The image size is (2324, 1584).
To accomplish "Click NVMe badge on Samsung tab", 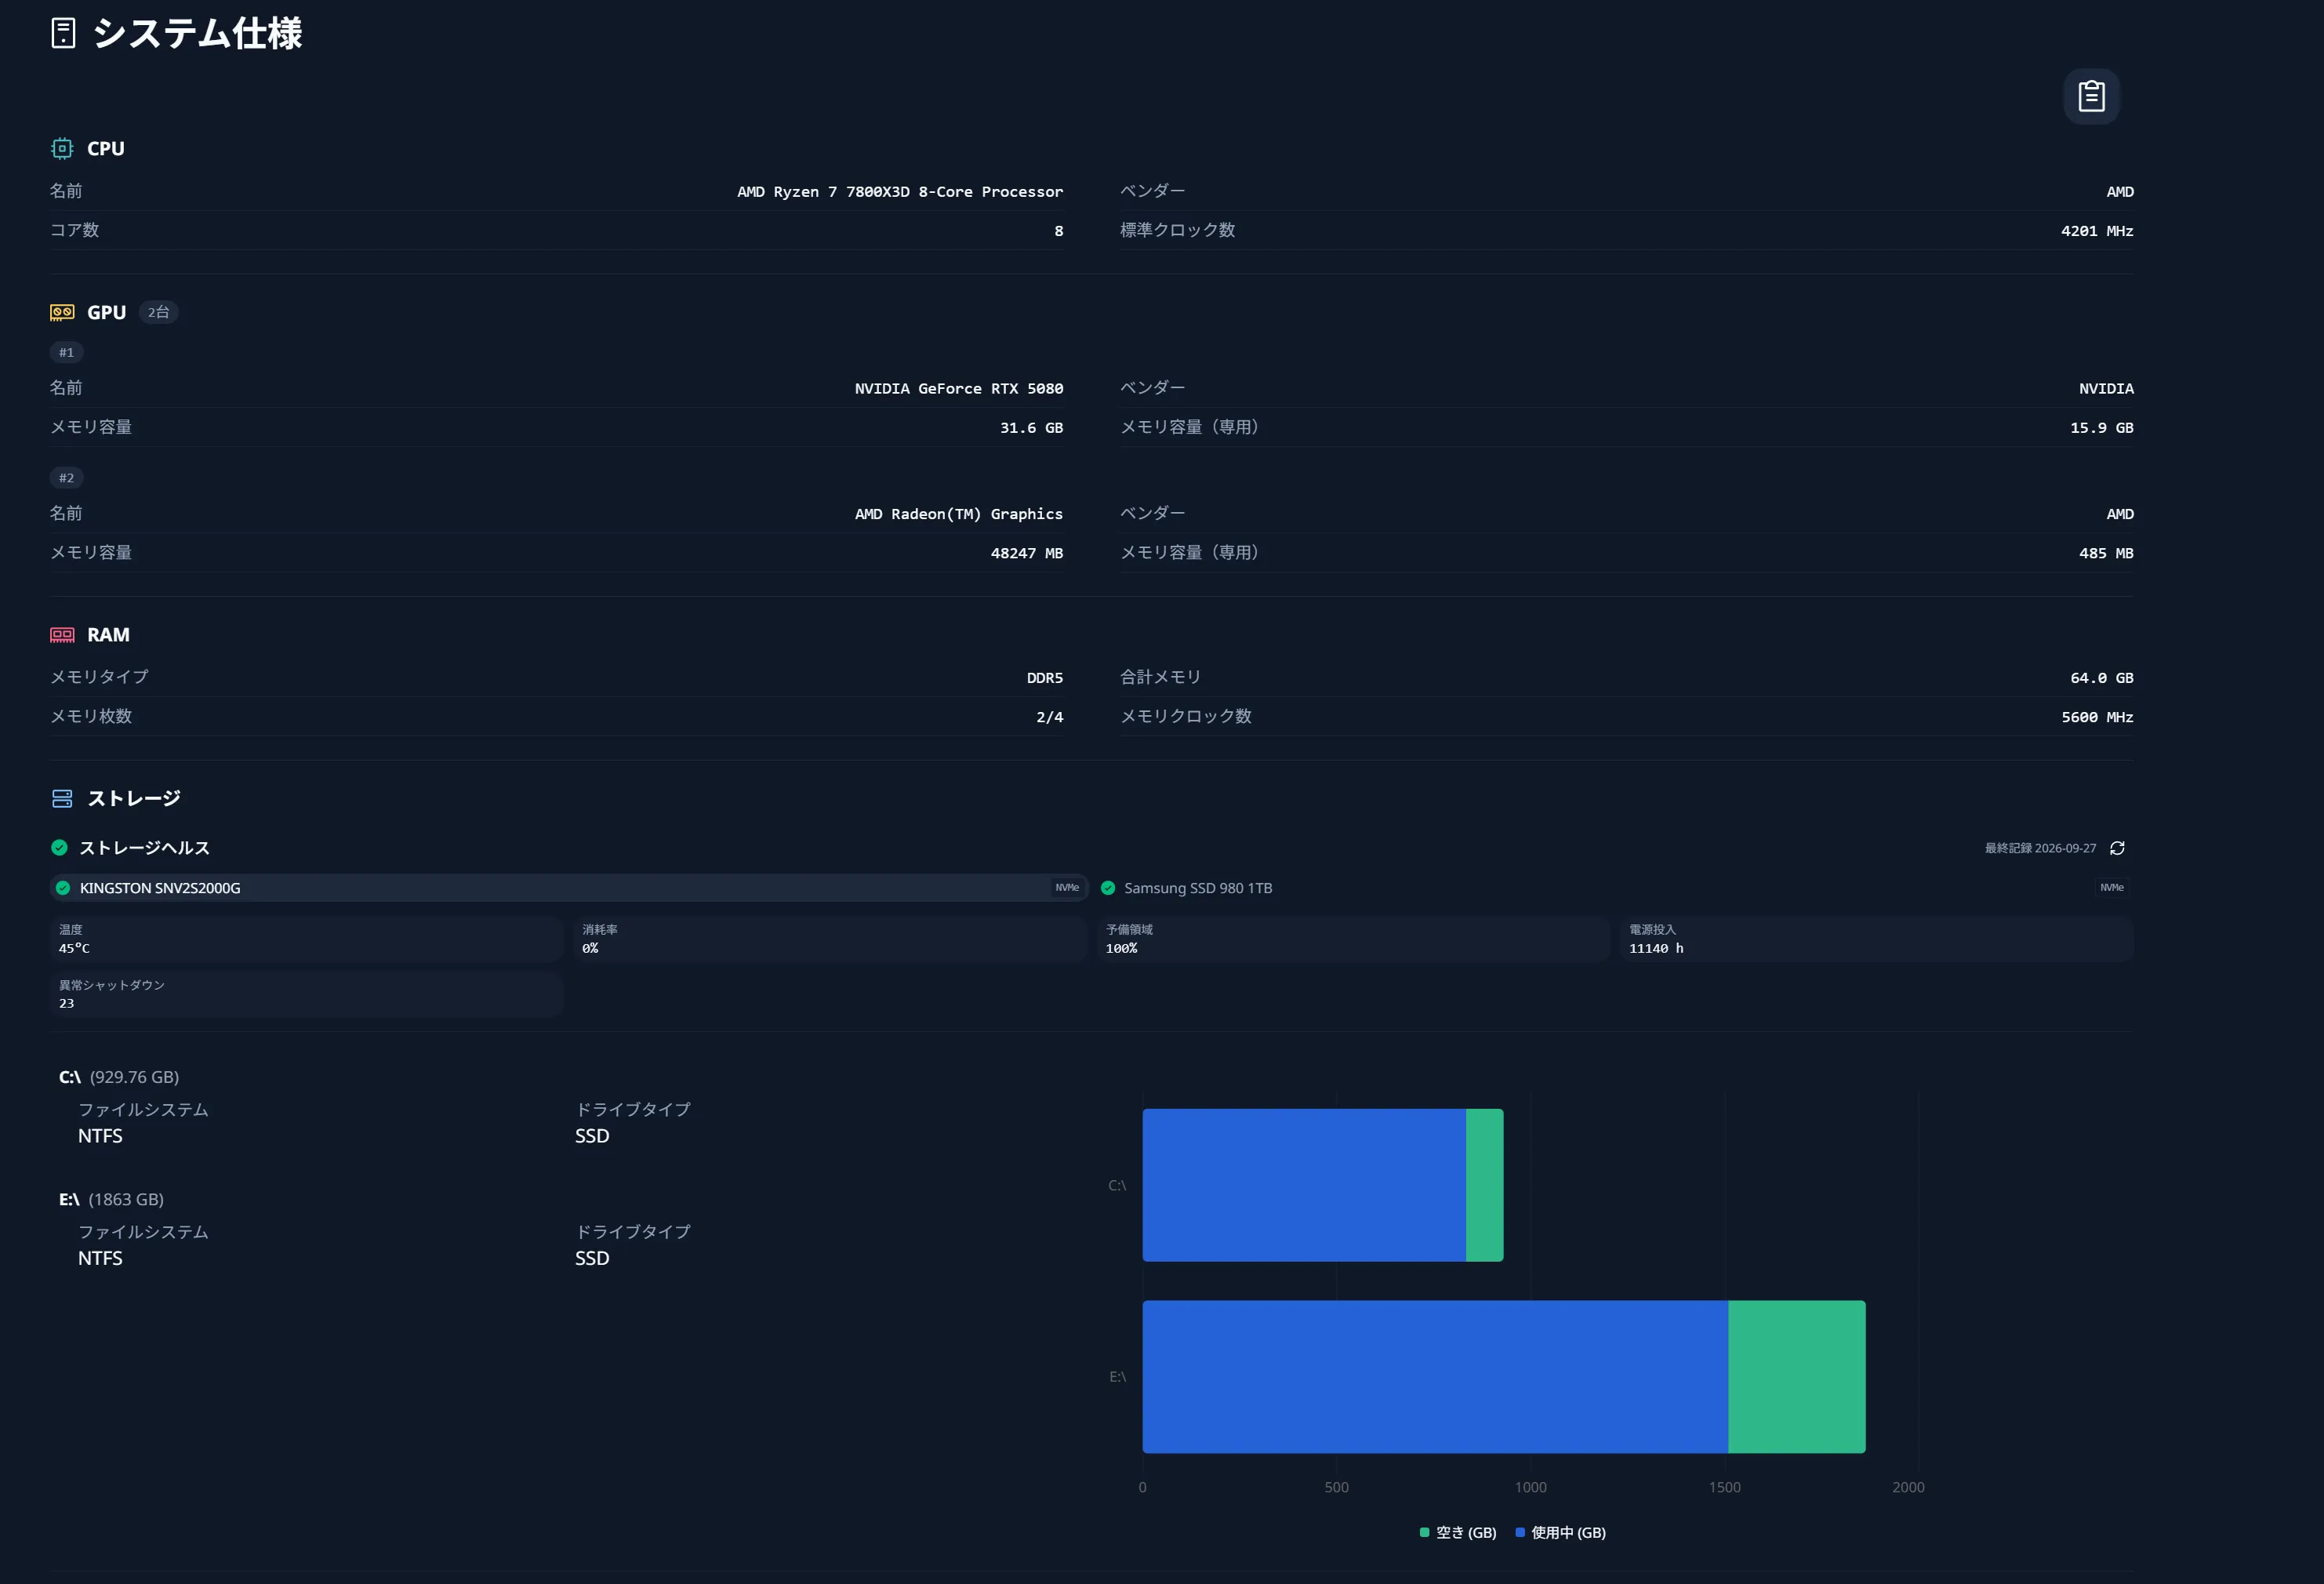I will click(x=2112, y=888).
